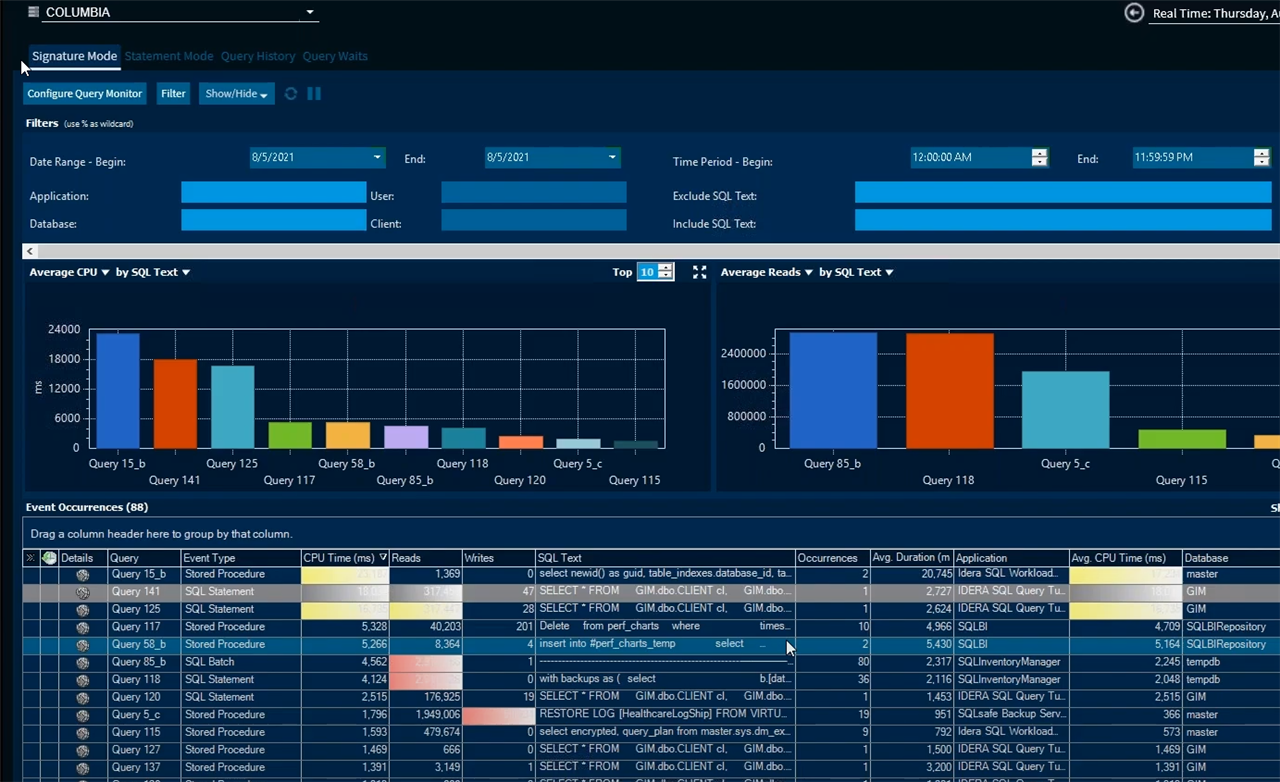
Task: Sort by the Application column header
Action: pos(1011,558)
